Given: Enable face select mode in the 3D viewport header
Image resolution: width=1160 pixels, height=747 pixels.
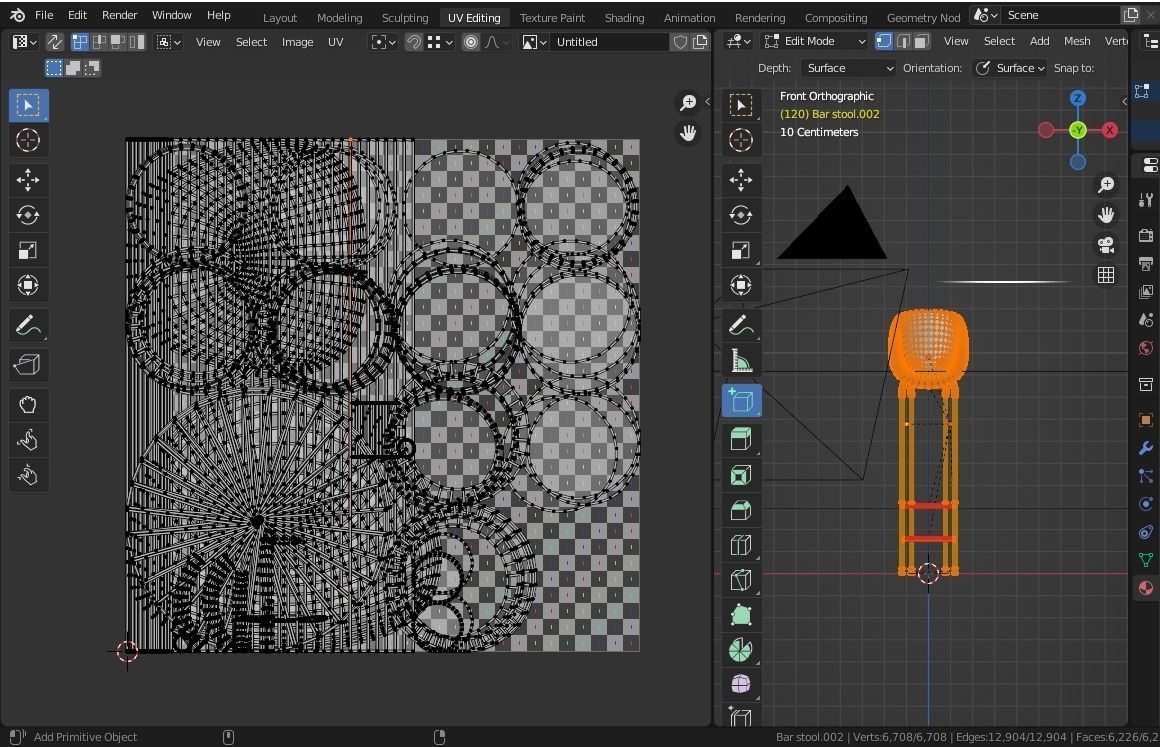Looking at the screenshot, I should tap(922, 41).
